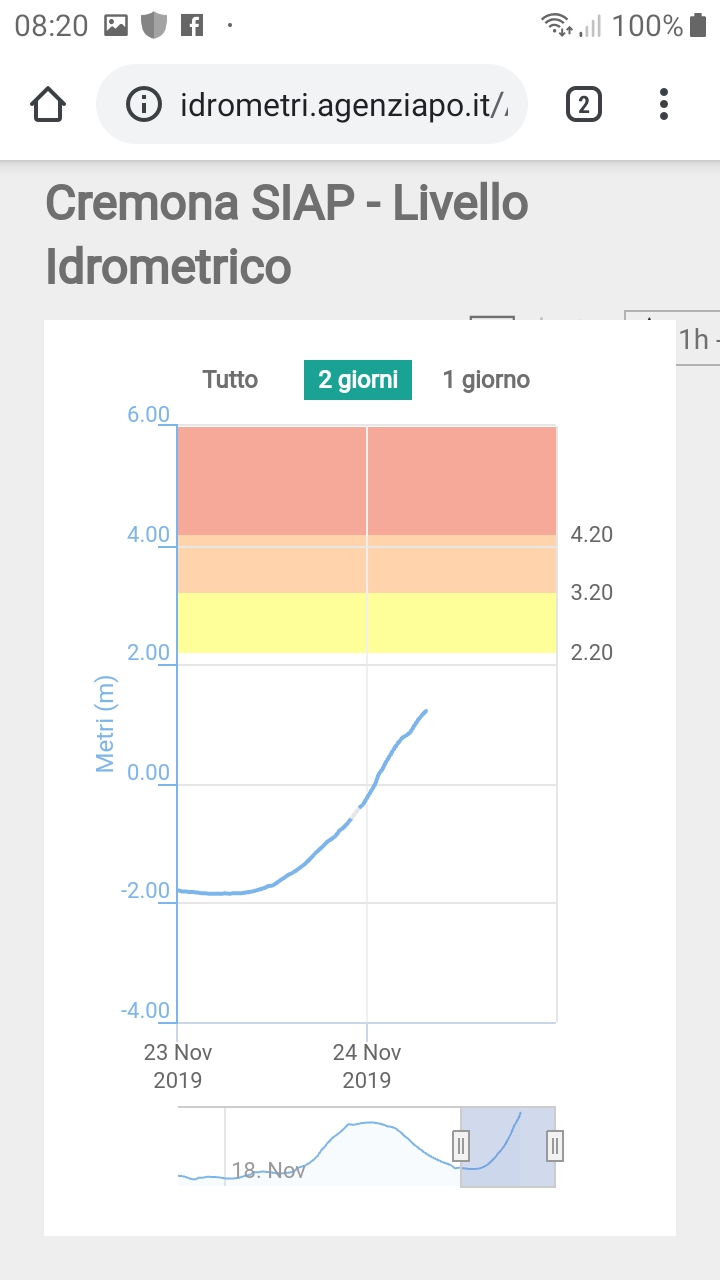Image resolution: width=720 pixels, height=1280 pixels.
Task: Tap the Facebook notification icon in status bar
Action: click(191, 26)
